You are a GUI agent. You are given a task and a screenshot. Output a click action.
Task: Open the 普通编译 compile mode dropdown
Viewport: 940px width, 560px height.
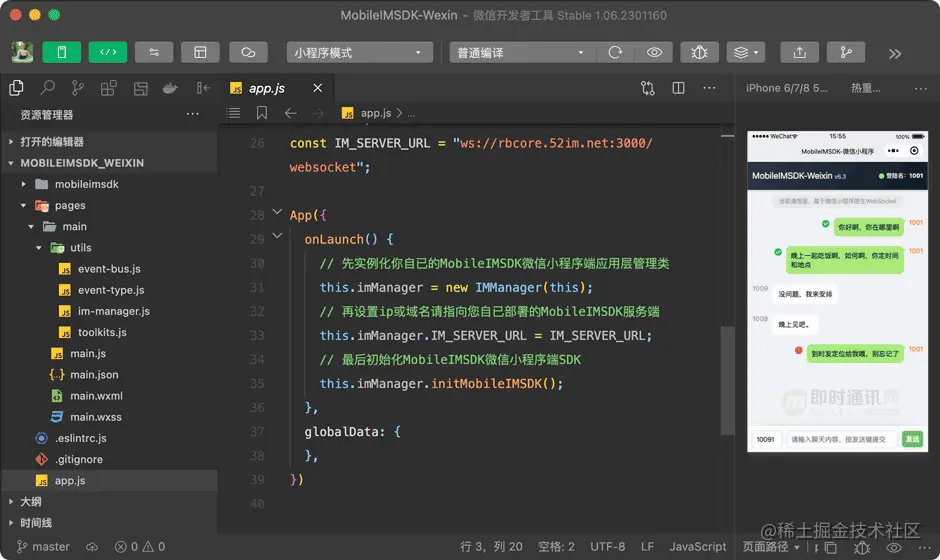click(522, 53)
